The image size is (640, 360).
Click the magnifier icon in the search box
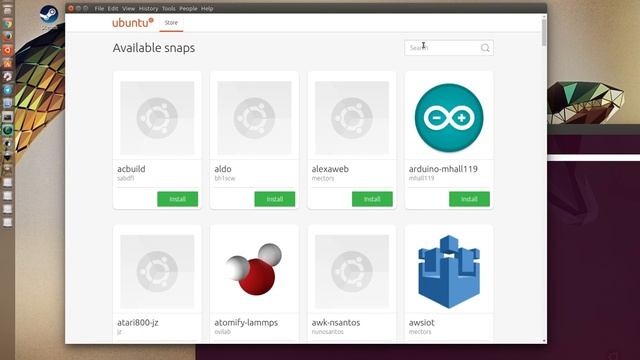(485, 48)
